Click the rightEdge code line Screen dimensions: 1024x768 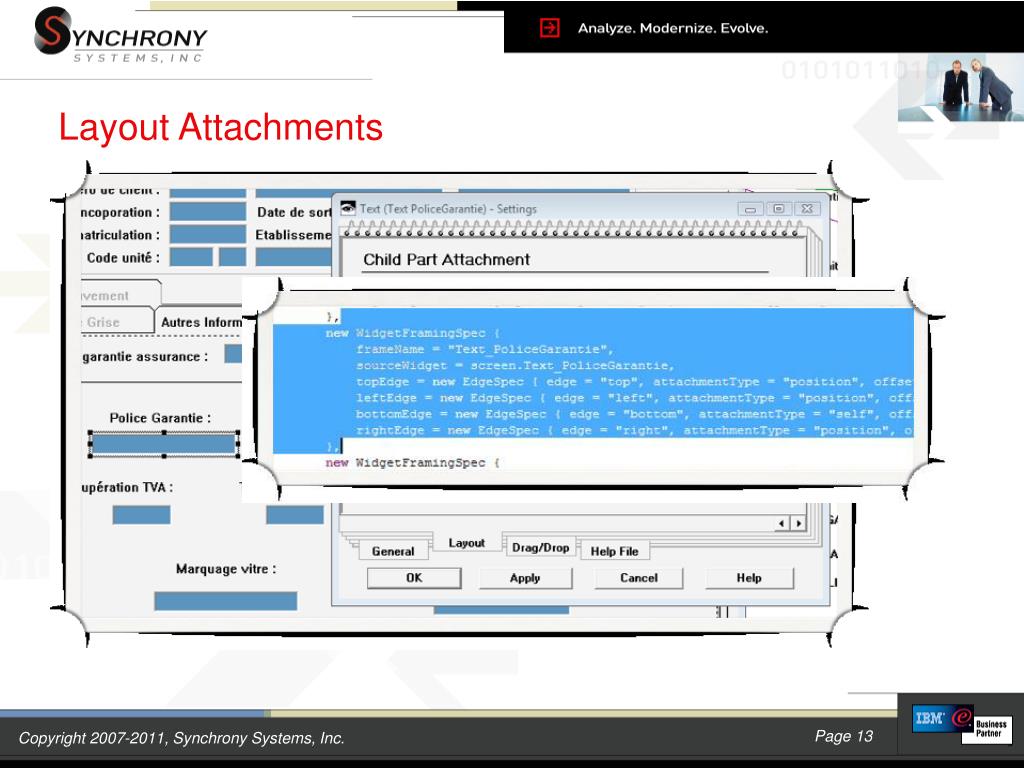[x=634, y=431]
